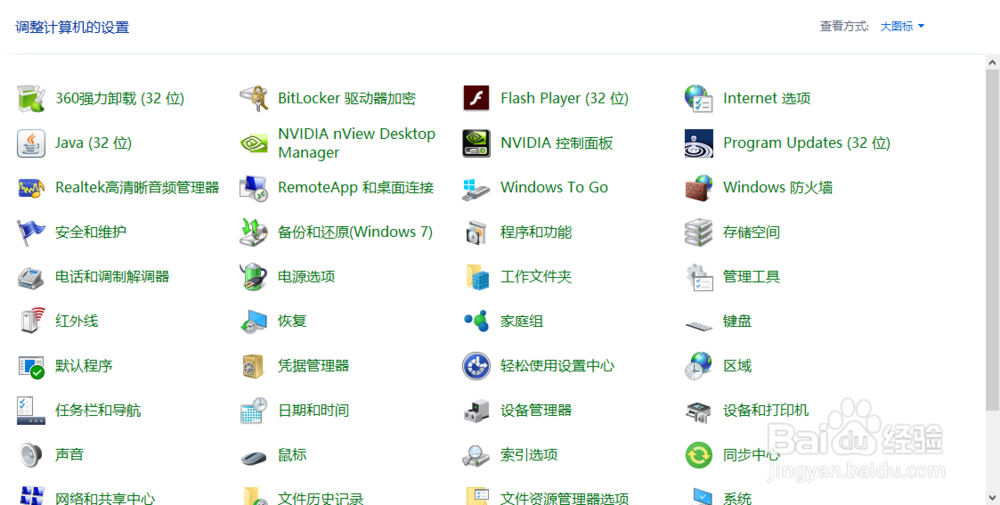The height and width of the screenshot is (505, 1000).
Task: Open the 索引选项 magnifier icon
Action: (476, 456)
